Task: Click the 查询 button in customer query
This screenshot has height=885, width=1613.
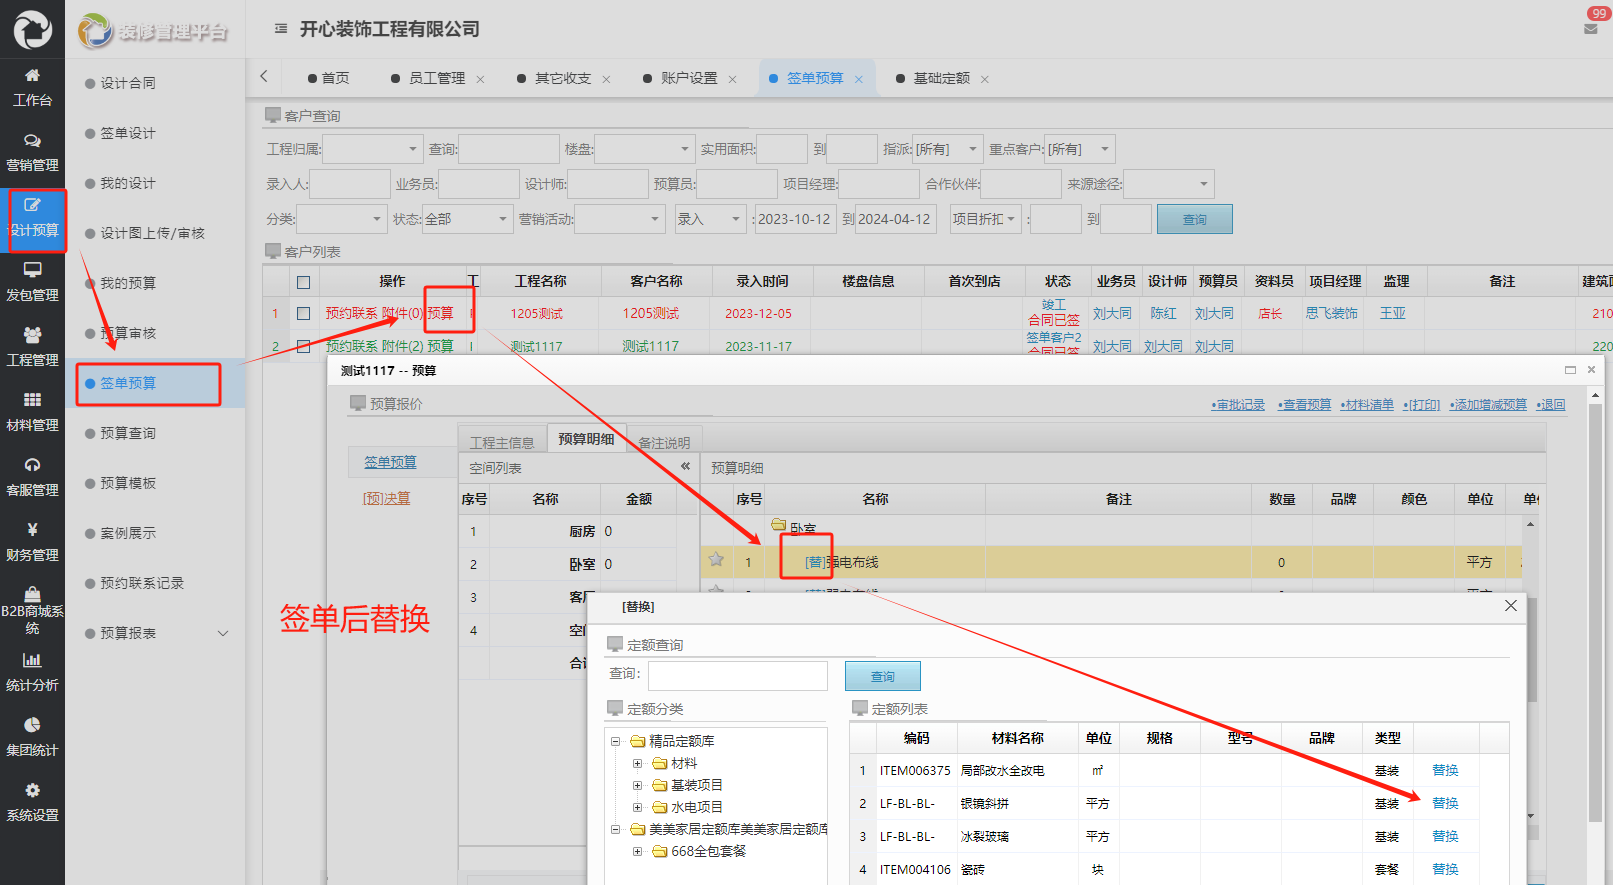Action: 1194,220
